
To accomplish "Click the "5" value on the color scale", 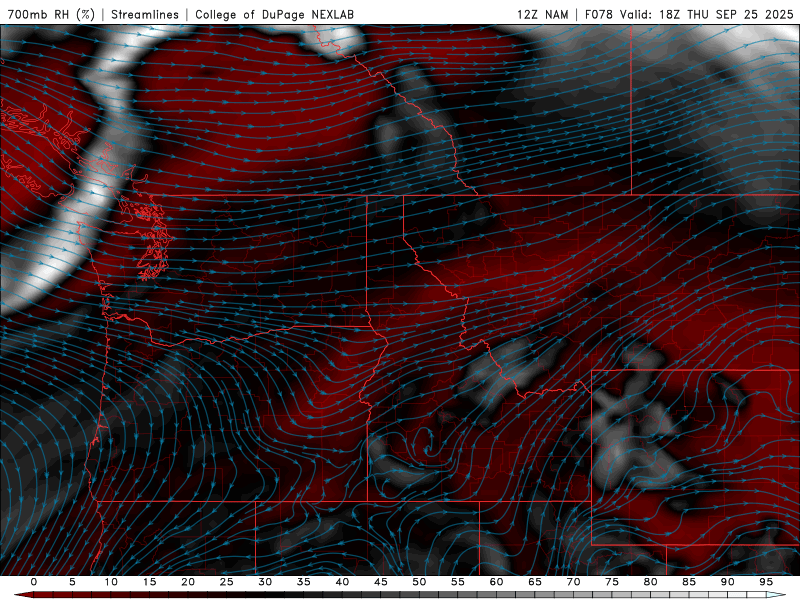I will point(72,582).
